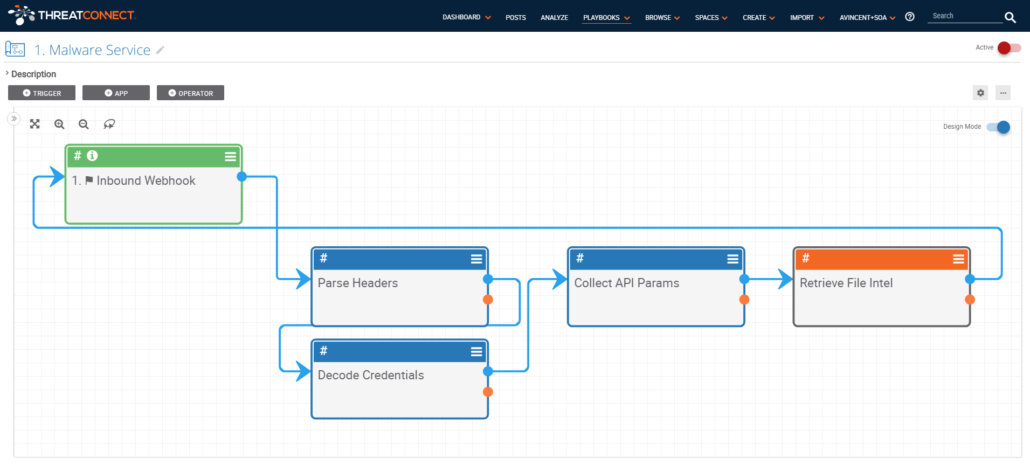Open the ellipsis more options button
Screen dimensions: 1030x465
(1002, 93)
